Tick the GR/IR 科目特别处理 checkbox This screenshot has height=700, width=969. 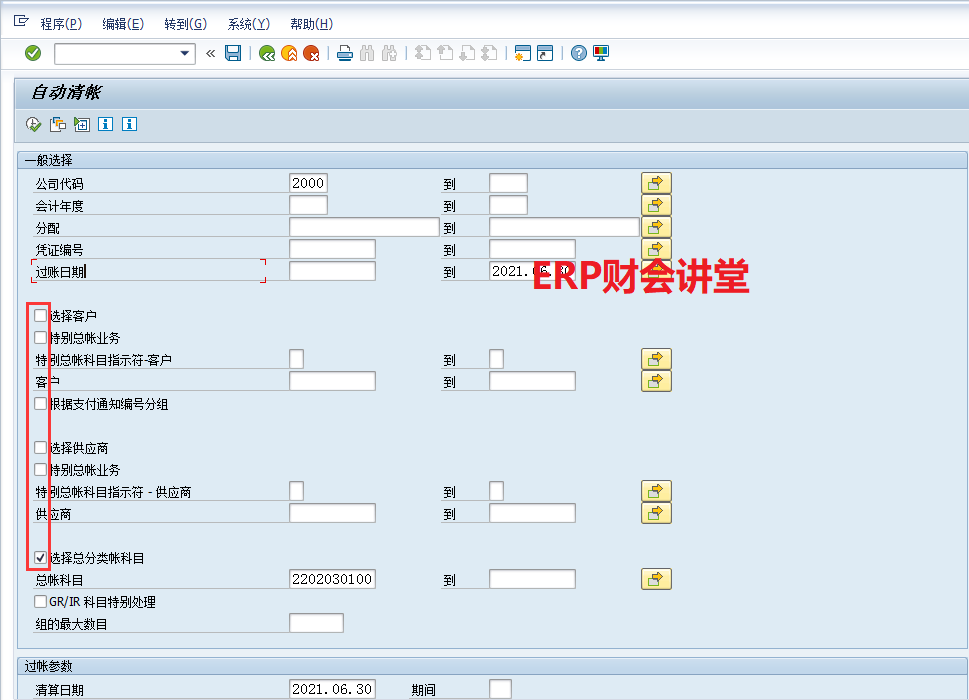(41, 602)
